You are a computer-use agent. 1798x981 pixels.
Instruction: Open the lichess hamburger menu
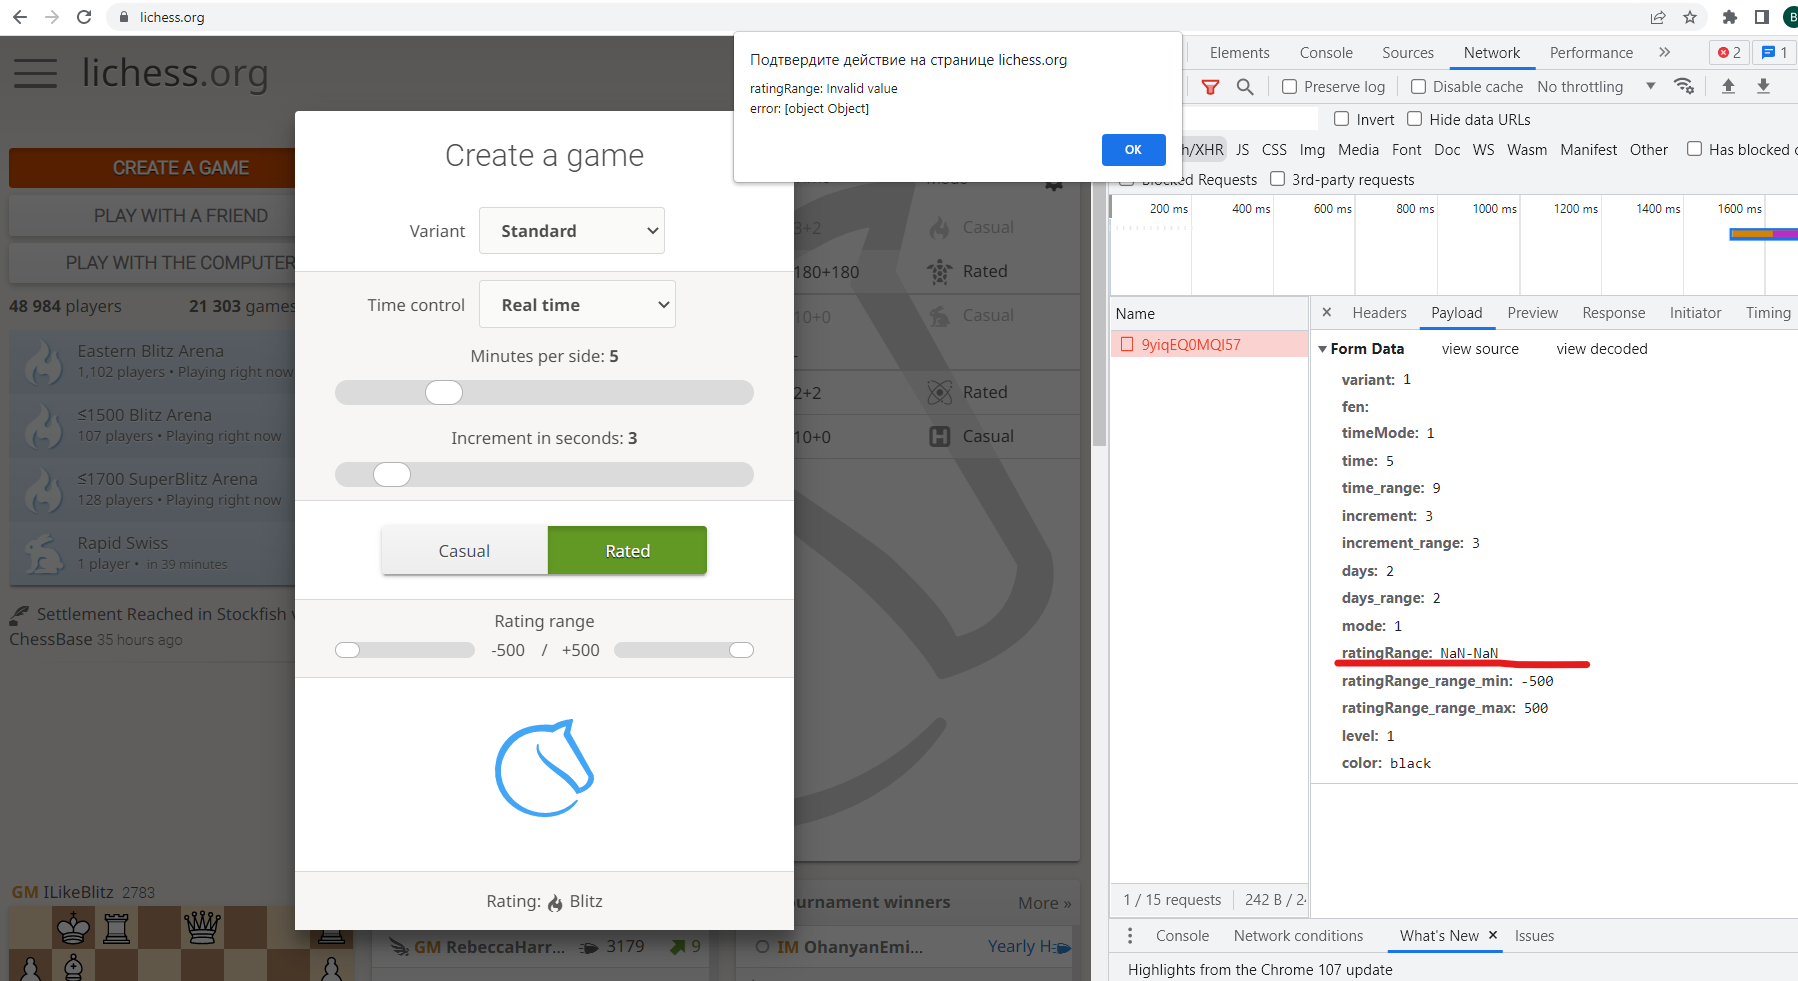click(x=35, y=73)
